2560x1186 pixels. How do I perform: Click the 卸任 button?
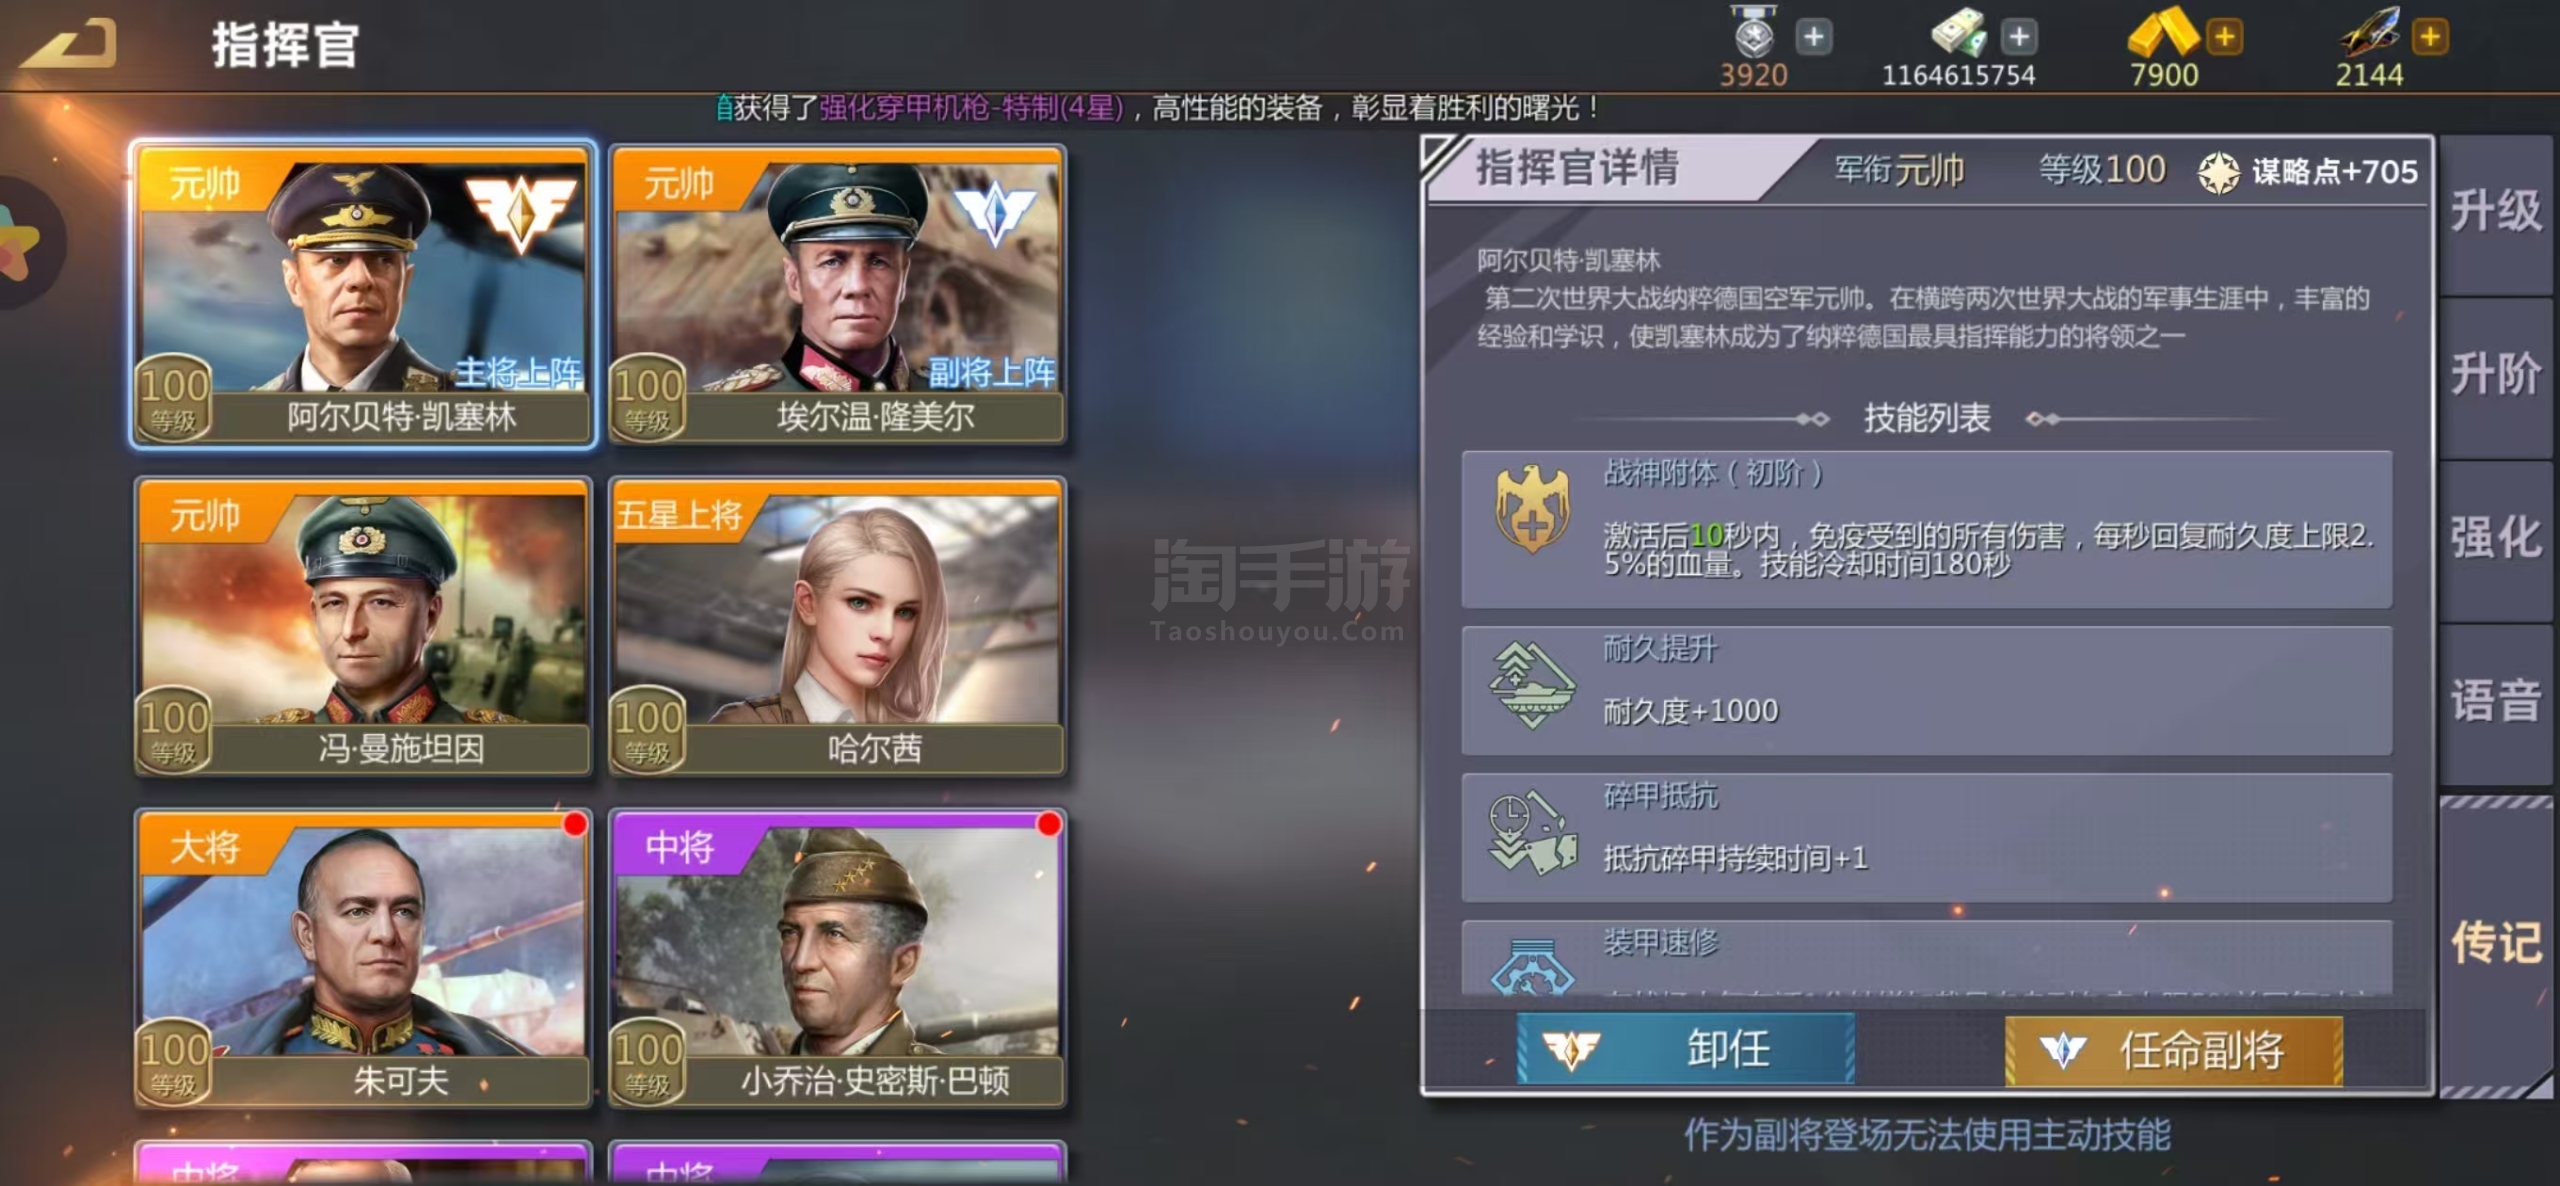coord(1686,1049)
